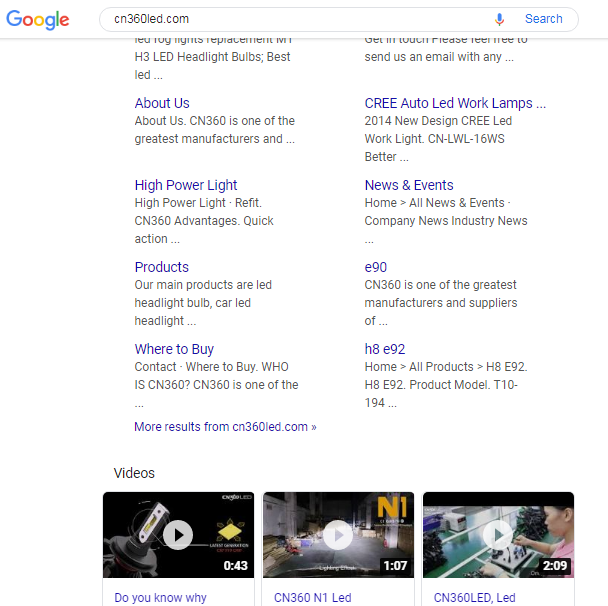Click the Search button

[543, 19]
